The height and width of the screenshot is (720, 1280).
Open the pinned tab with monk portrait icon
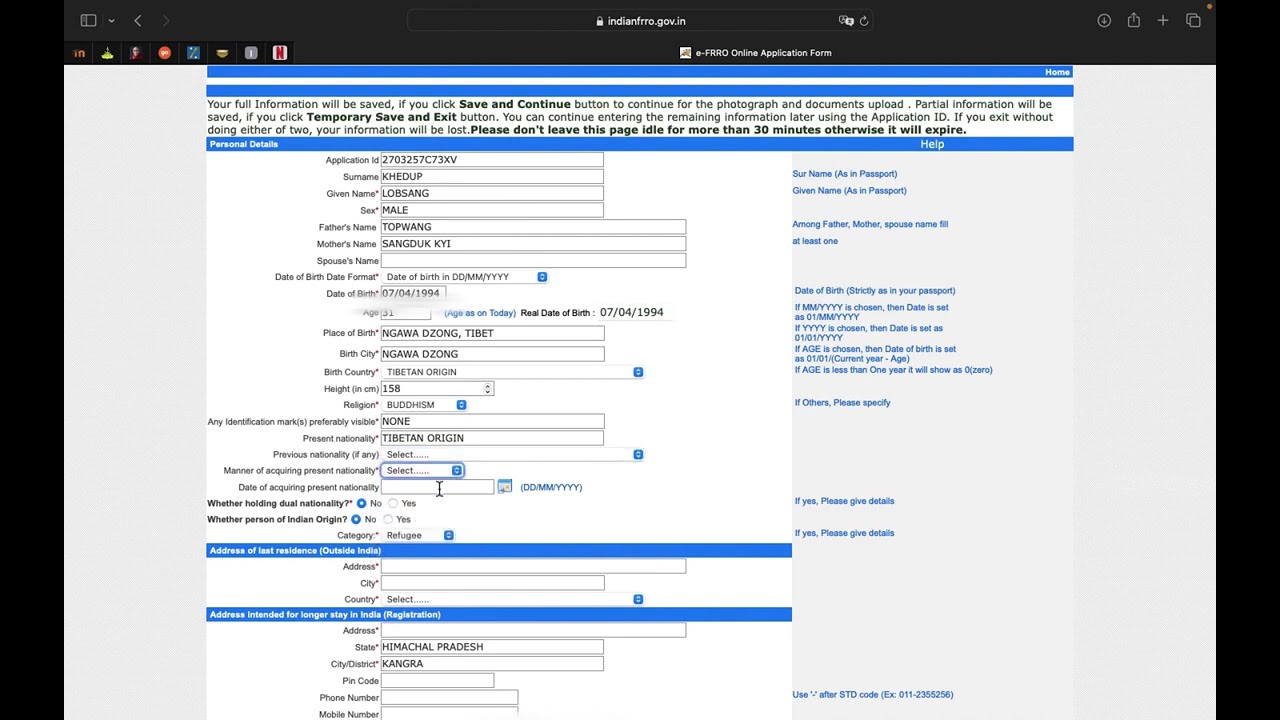point(136,53)
